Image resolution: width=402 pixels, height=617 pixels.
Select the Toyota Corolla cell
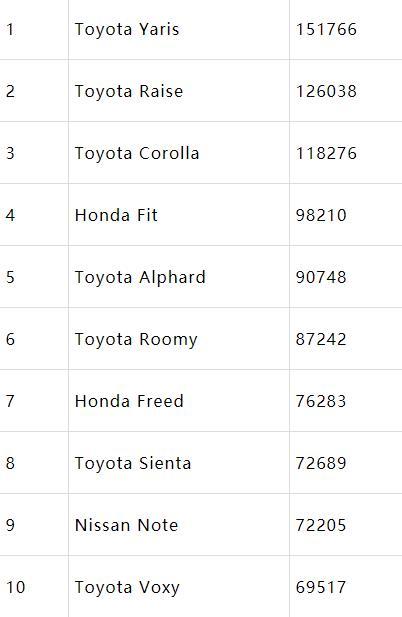(x=179, y=153)
